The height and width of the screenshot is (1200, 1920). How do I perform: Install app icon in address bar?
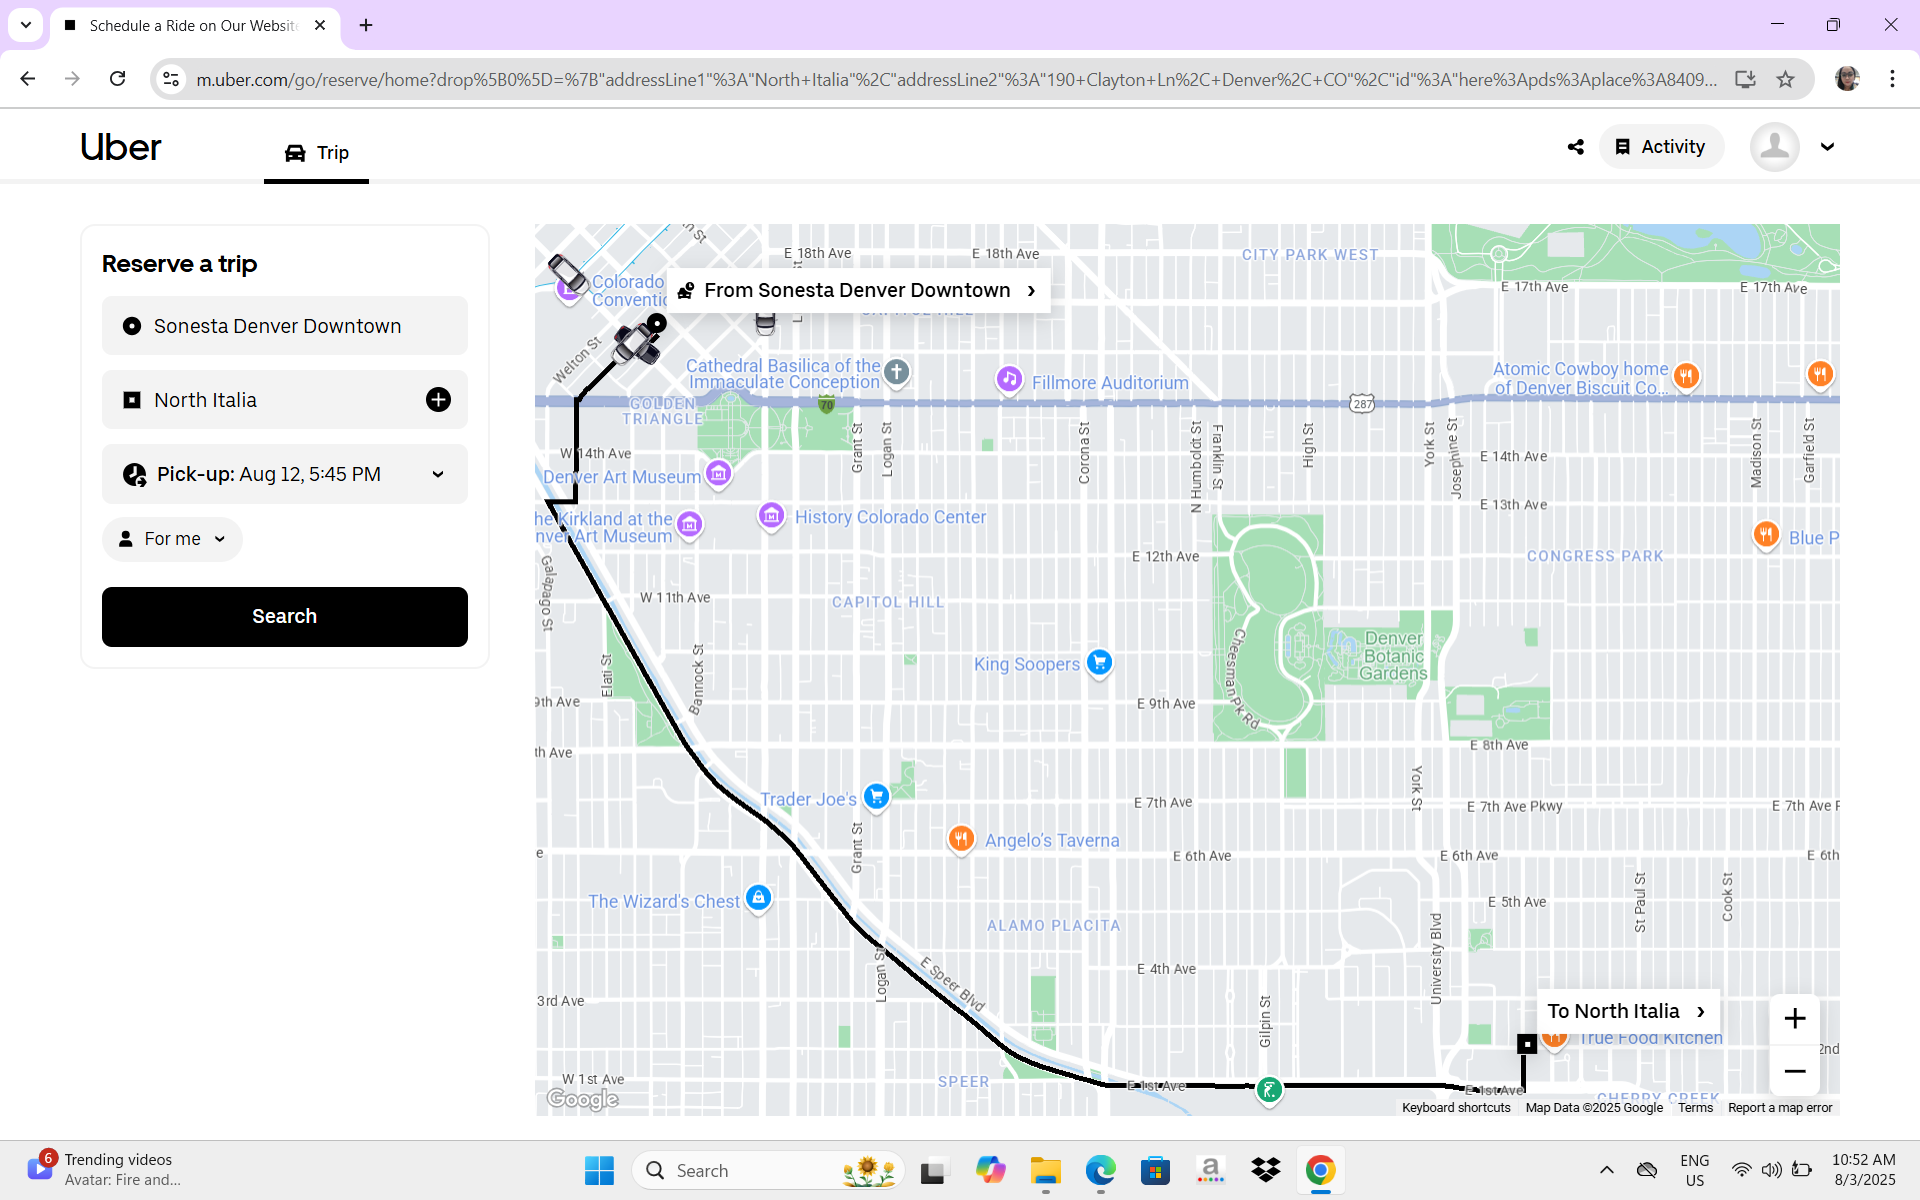pos(1745,79)
